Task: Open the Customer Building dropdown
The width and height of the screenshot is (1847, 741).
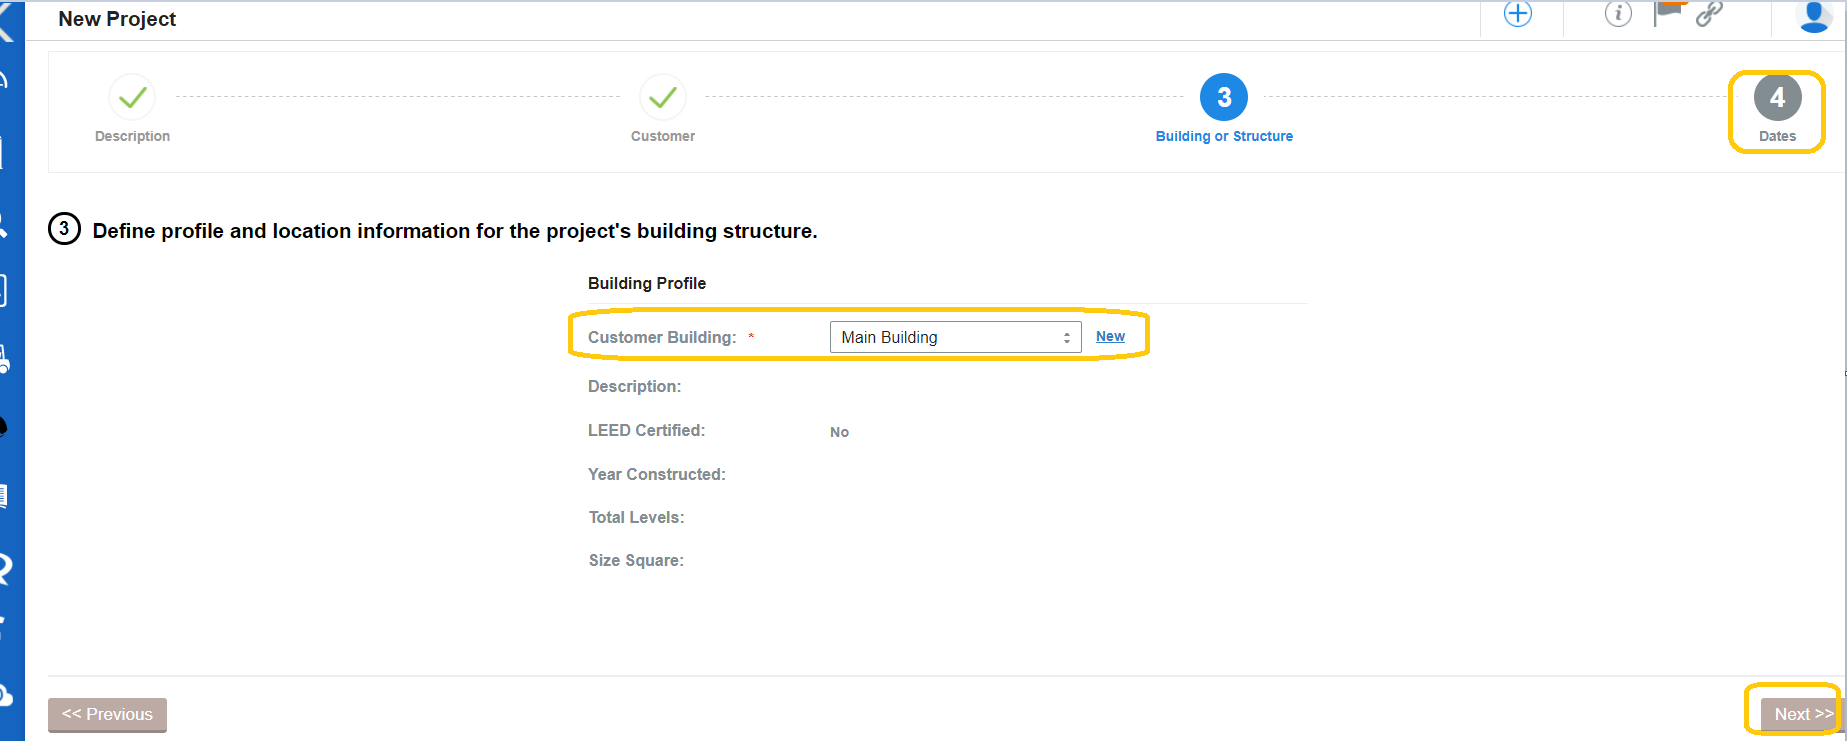Action: point(955,337)
